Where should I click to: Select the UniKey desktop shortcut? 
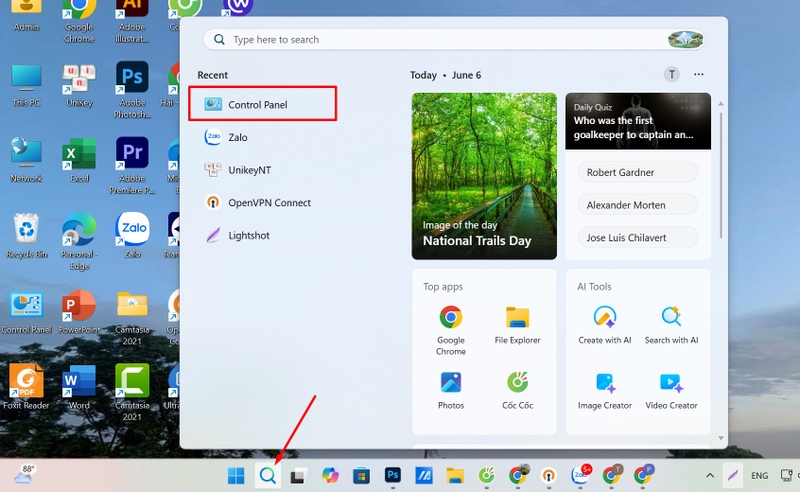(79, 86)
